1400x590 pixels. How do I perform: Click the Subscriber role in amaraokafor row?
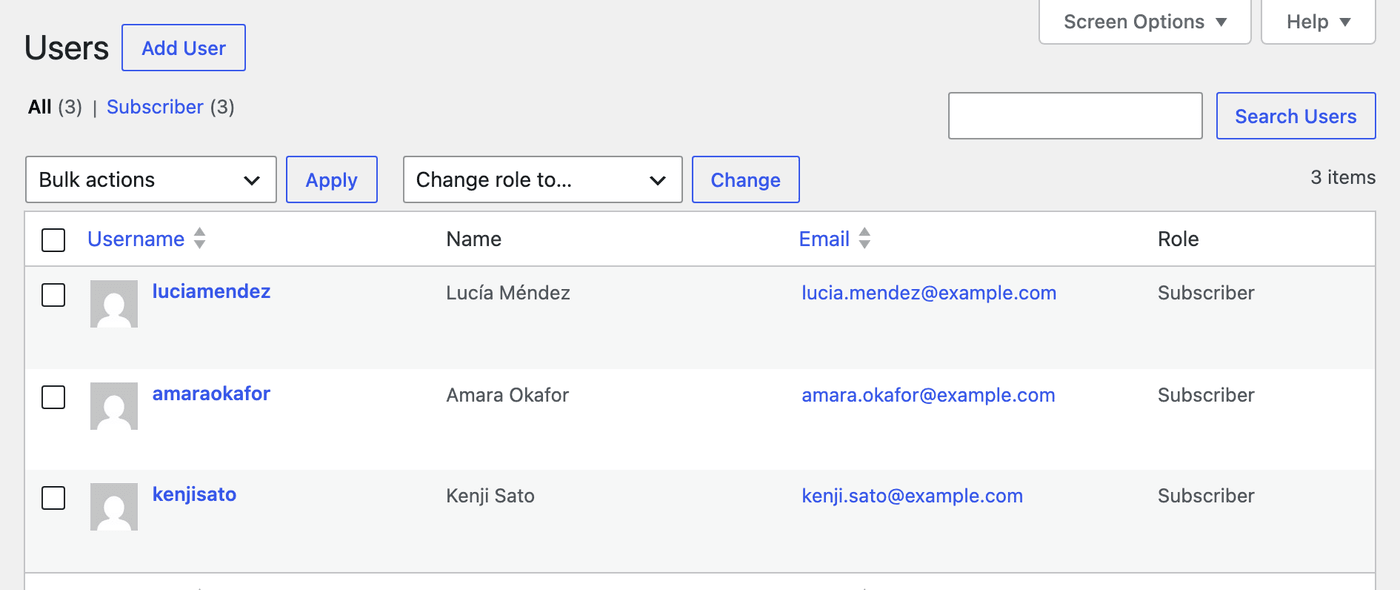coord(1206,395)
